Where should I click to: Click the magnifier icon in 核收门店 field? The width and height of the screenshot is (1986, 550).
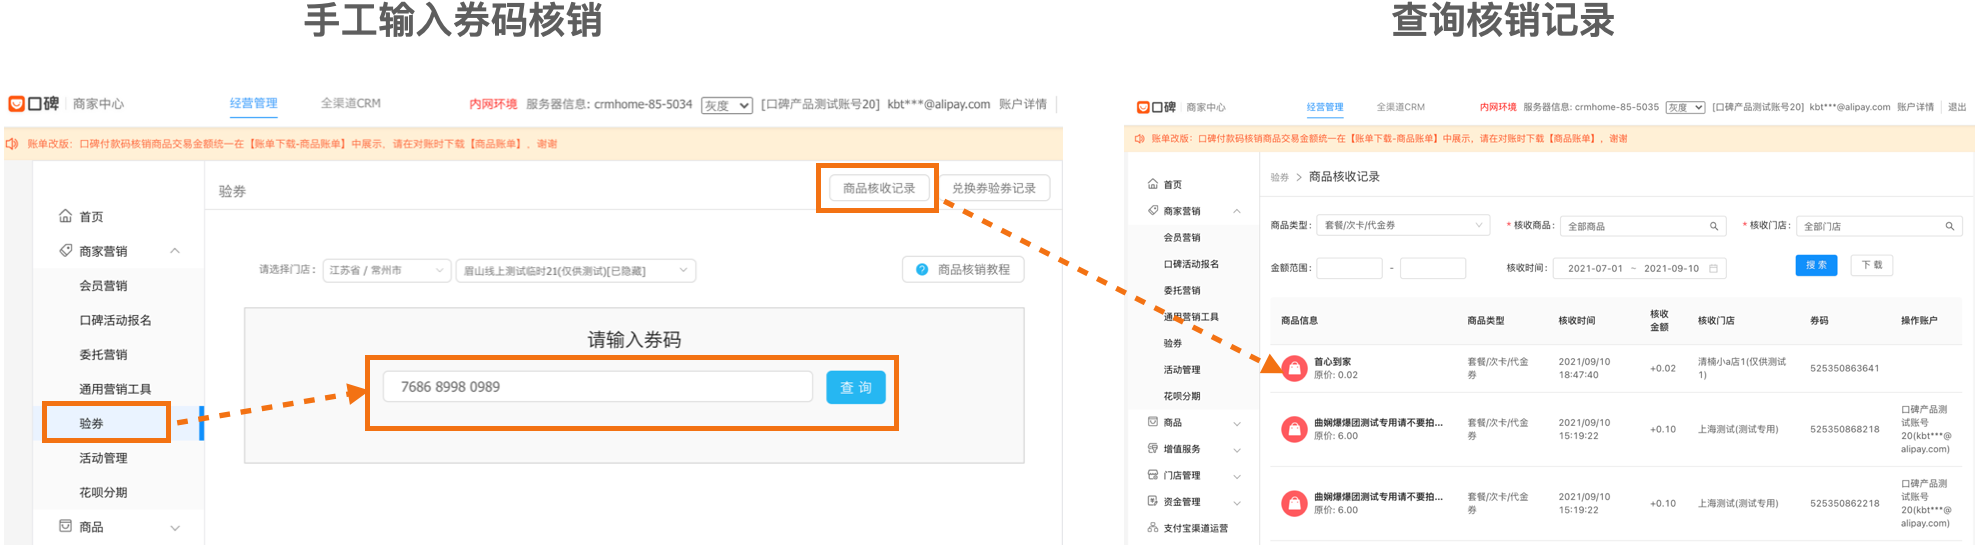click(x=1949, y=226)
